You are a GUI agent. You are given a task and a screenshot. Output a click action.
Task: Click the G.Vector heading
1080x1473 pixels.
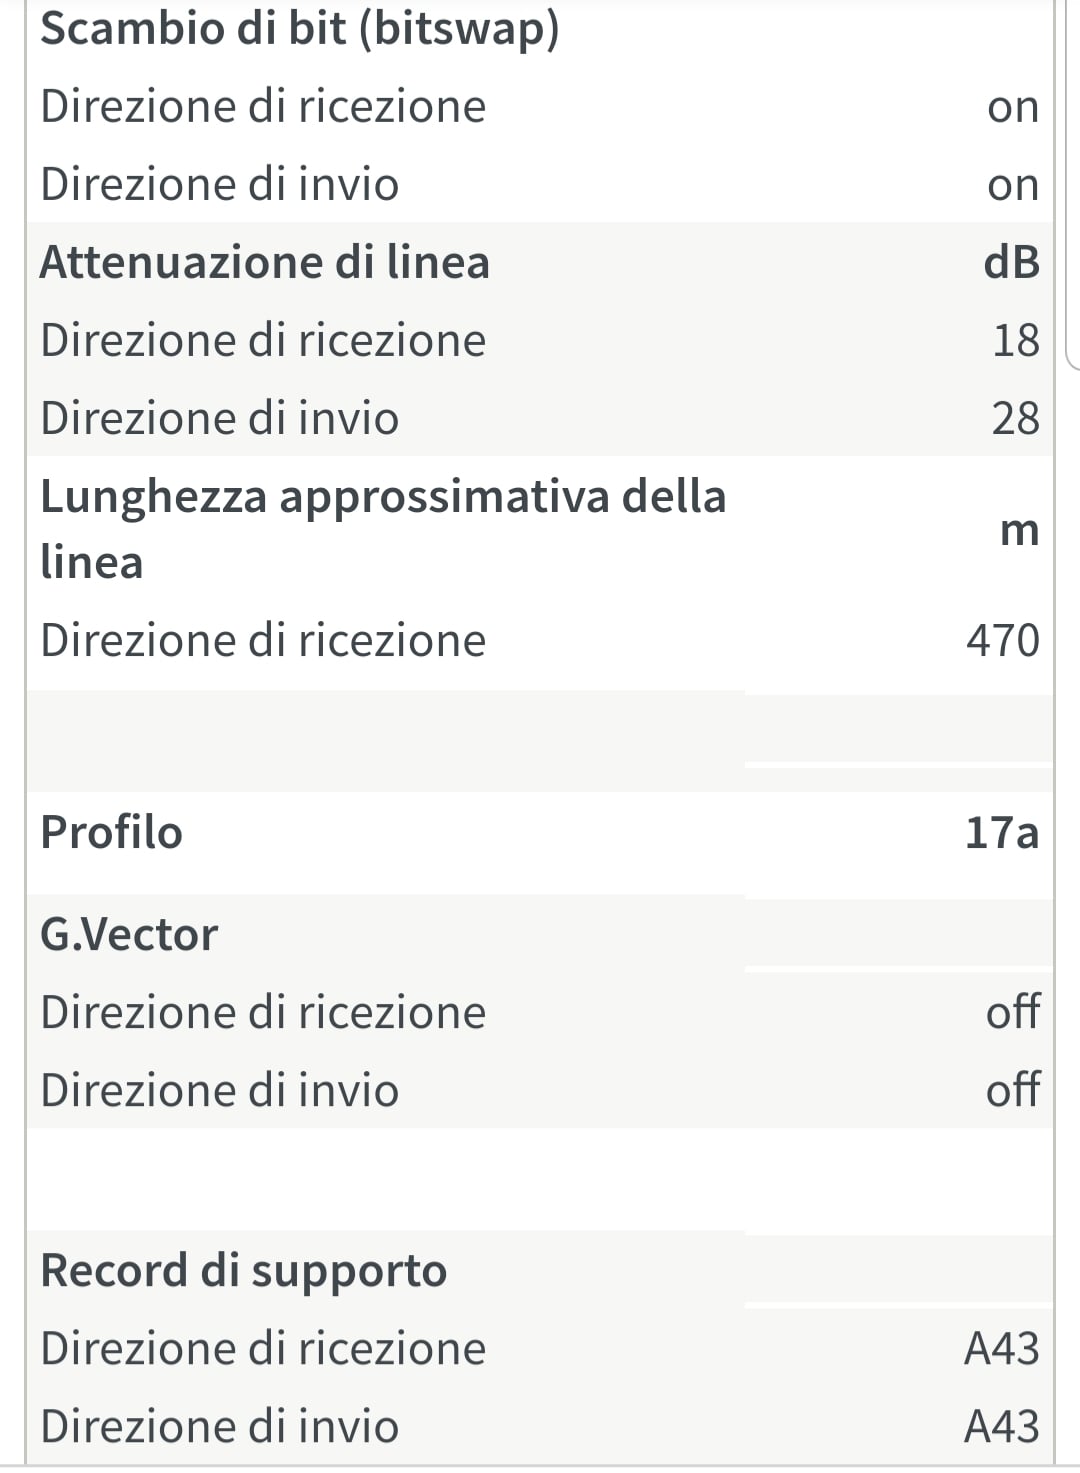pos(129,935)
